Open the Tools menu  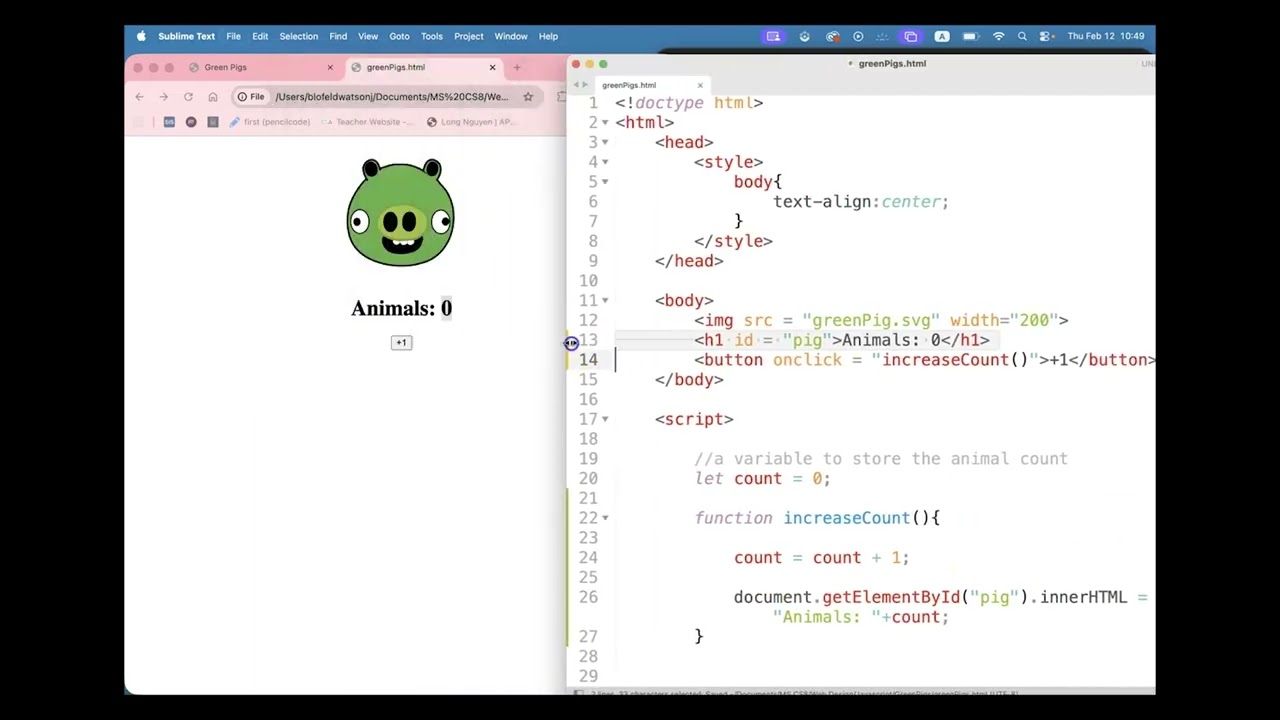coord(431,36)
